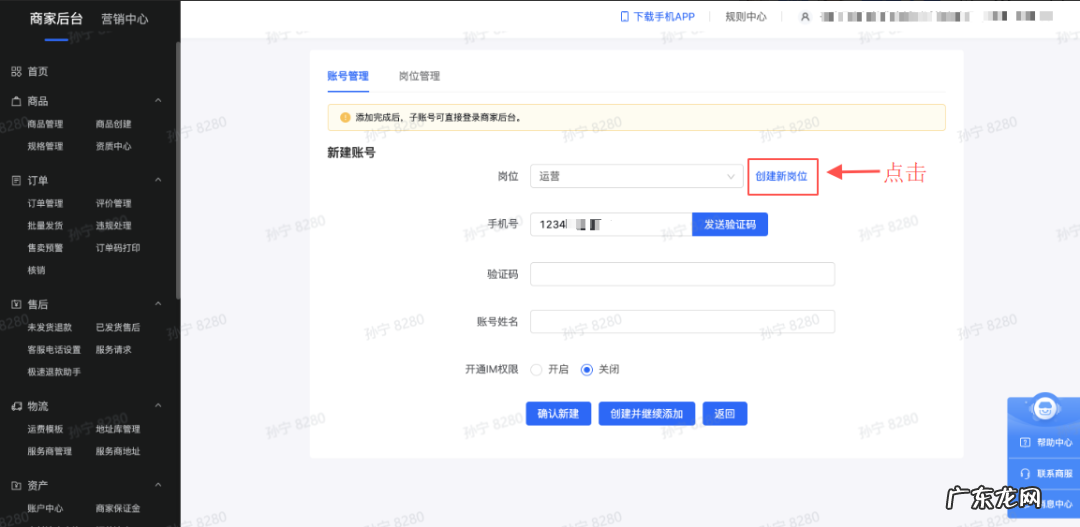This screenshot has width=1080, height=527.
Task: Open 极速退款助手 in the sidebar
Action: 54,373
